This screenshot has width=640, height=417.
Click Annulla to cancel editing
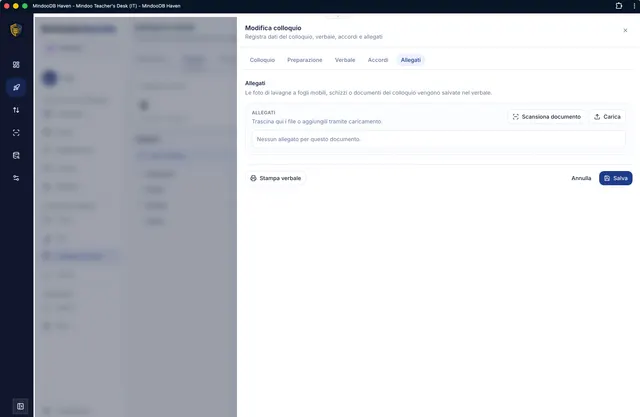[581, 178]
